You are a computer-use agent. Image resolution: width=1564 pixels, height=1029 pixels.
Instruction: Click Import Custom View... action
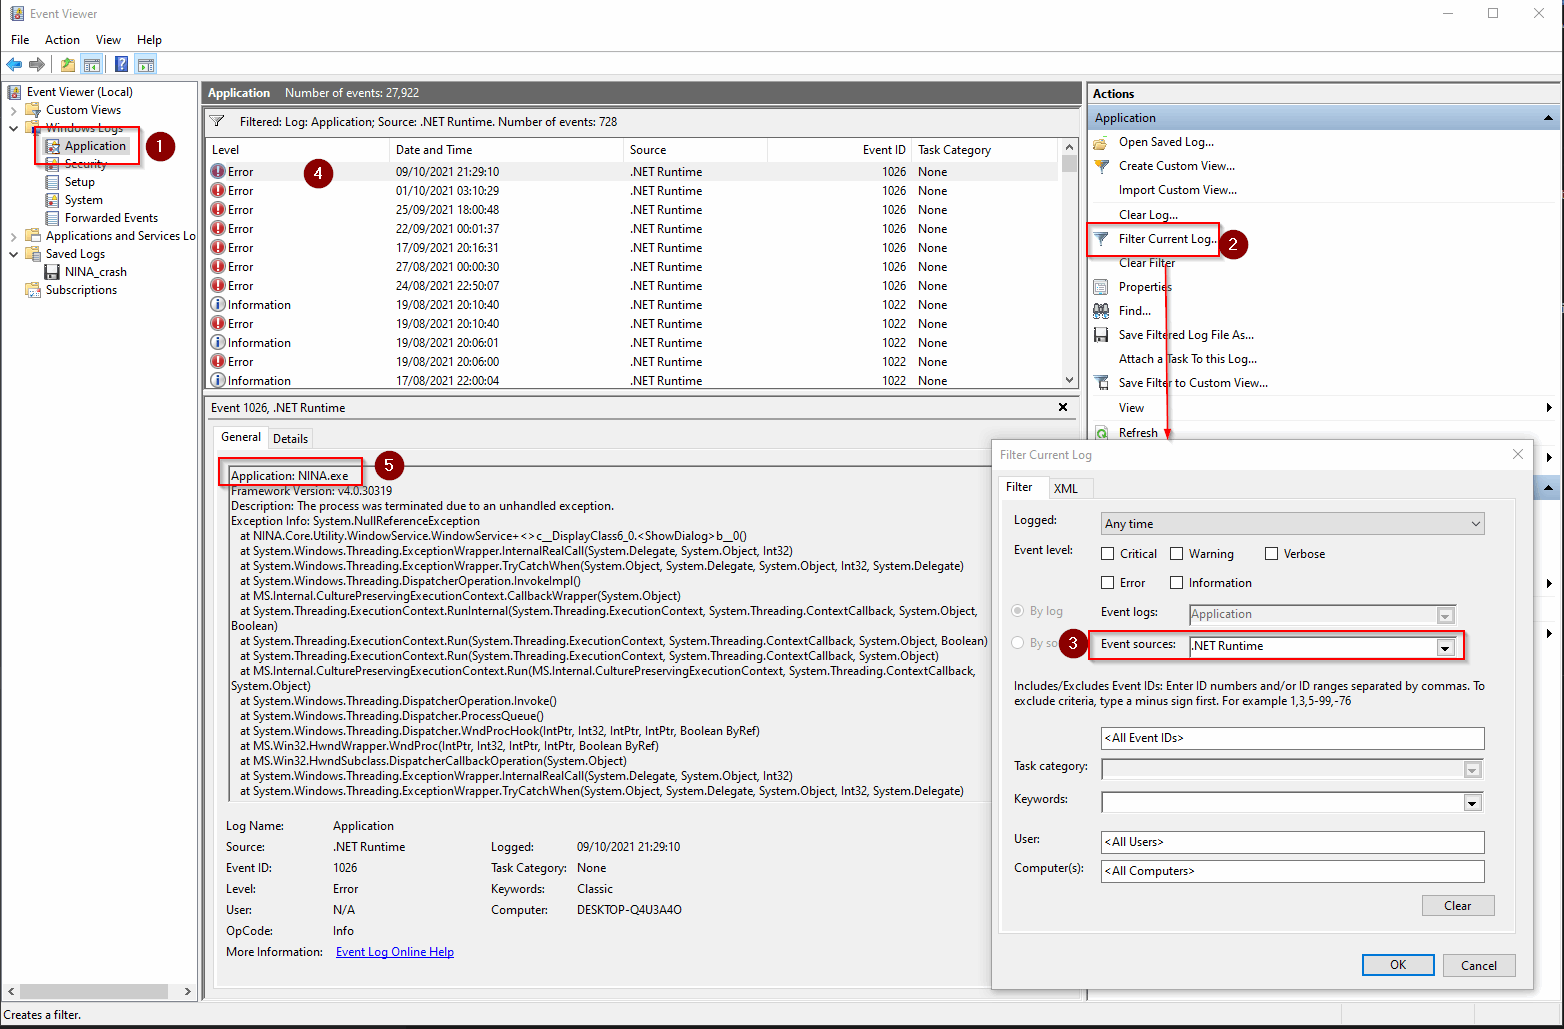click(x=1178, y=190)
